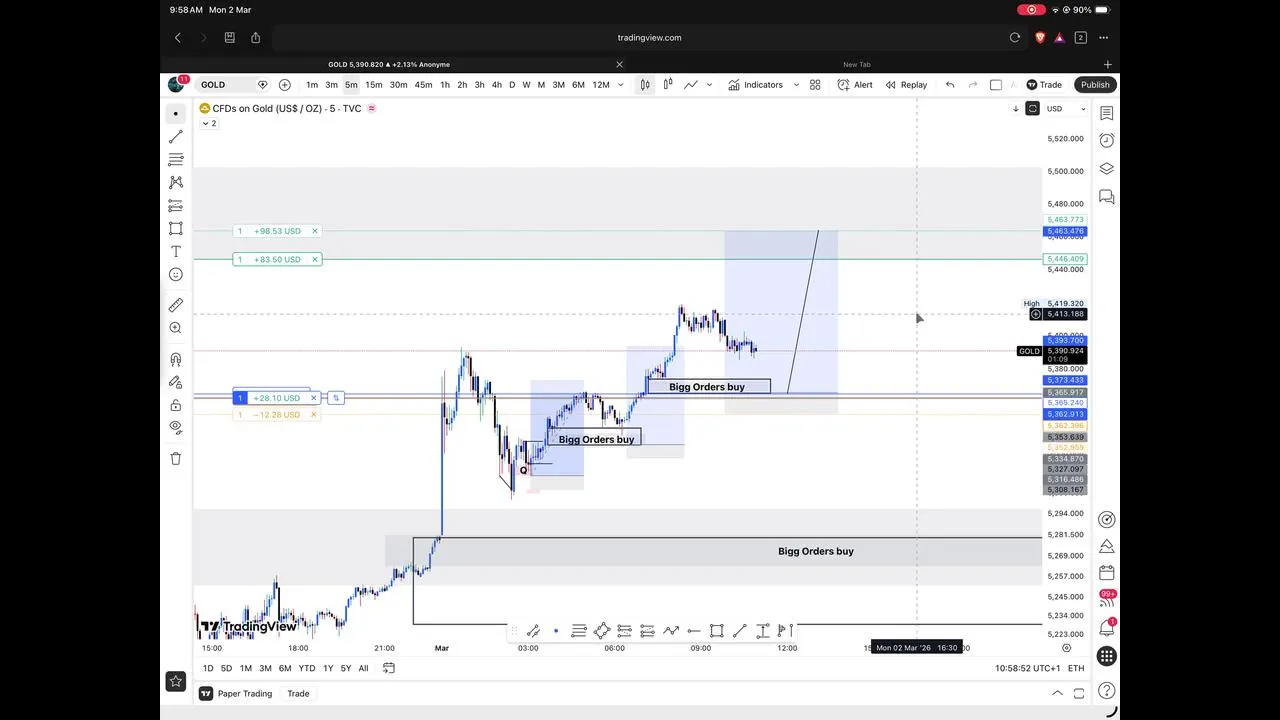This screenshot has height=720, width=1280.
Task: Click the compare or add symbol plus
Action: coord(285,85)
